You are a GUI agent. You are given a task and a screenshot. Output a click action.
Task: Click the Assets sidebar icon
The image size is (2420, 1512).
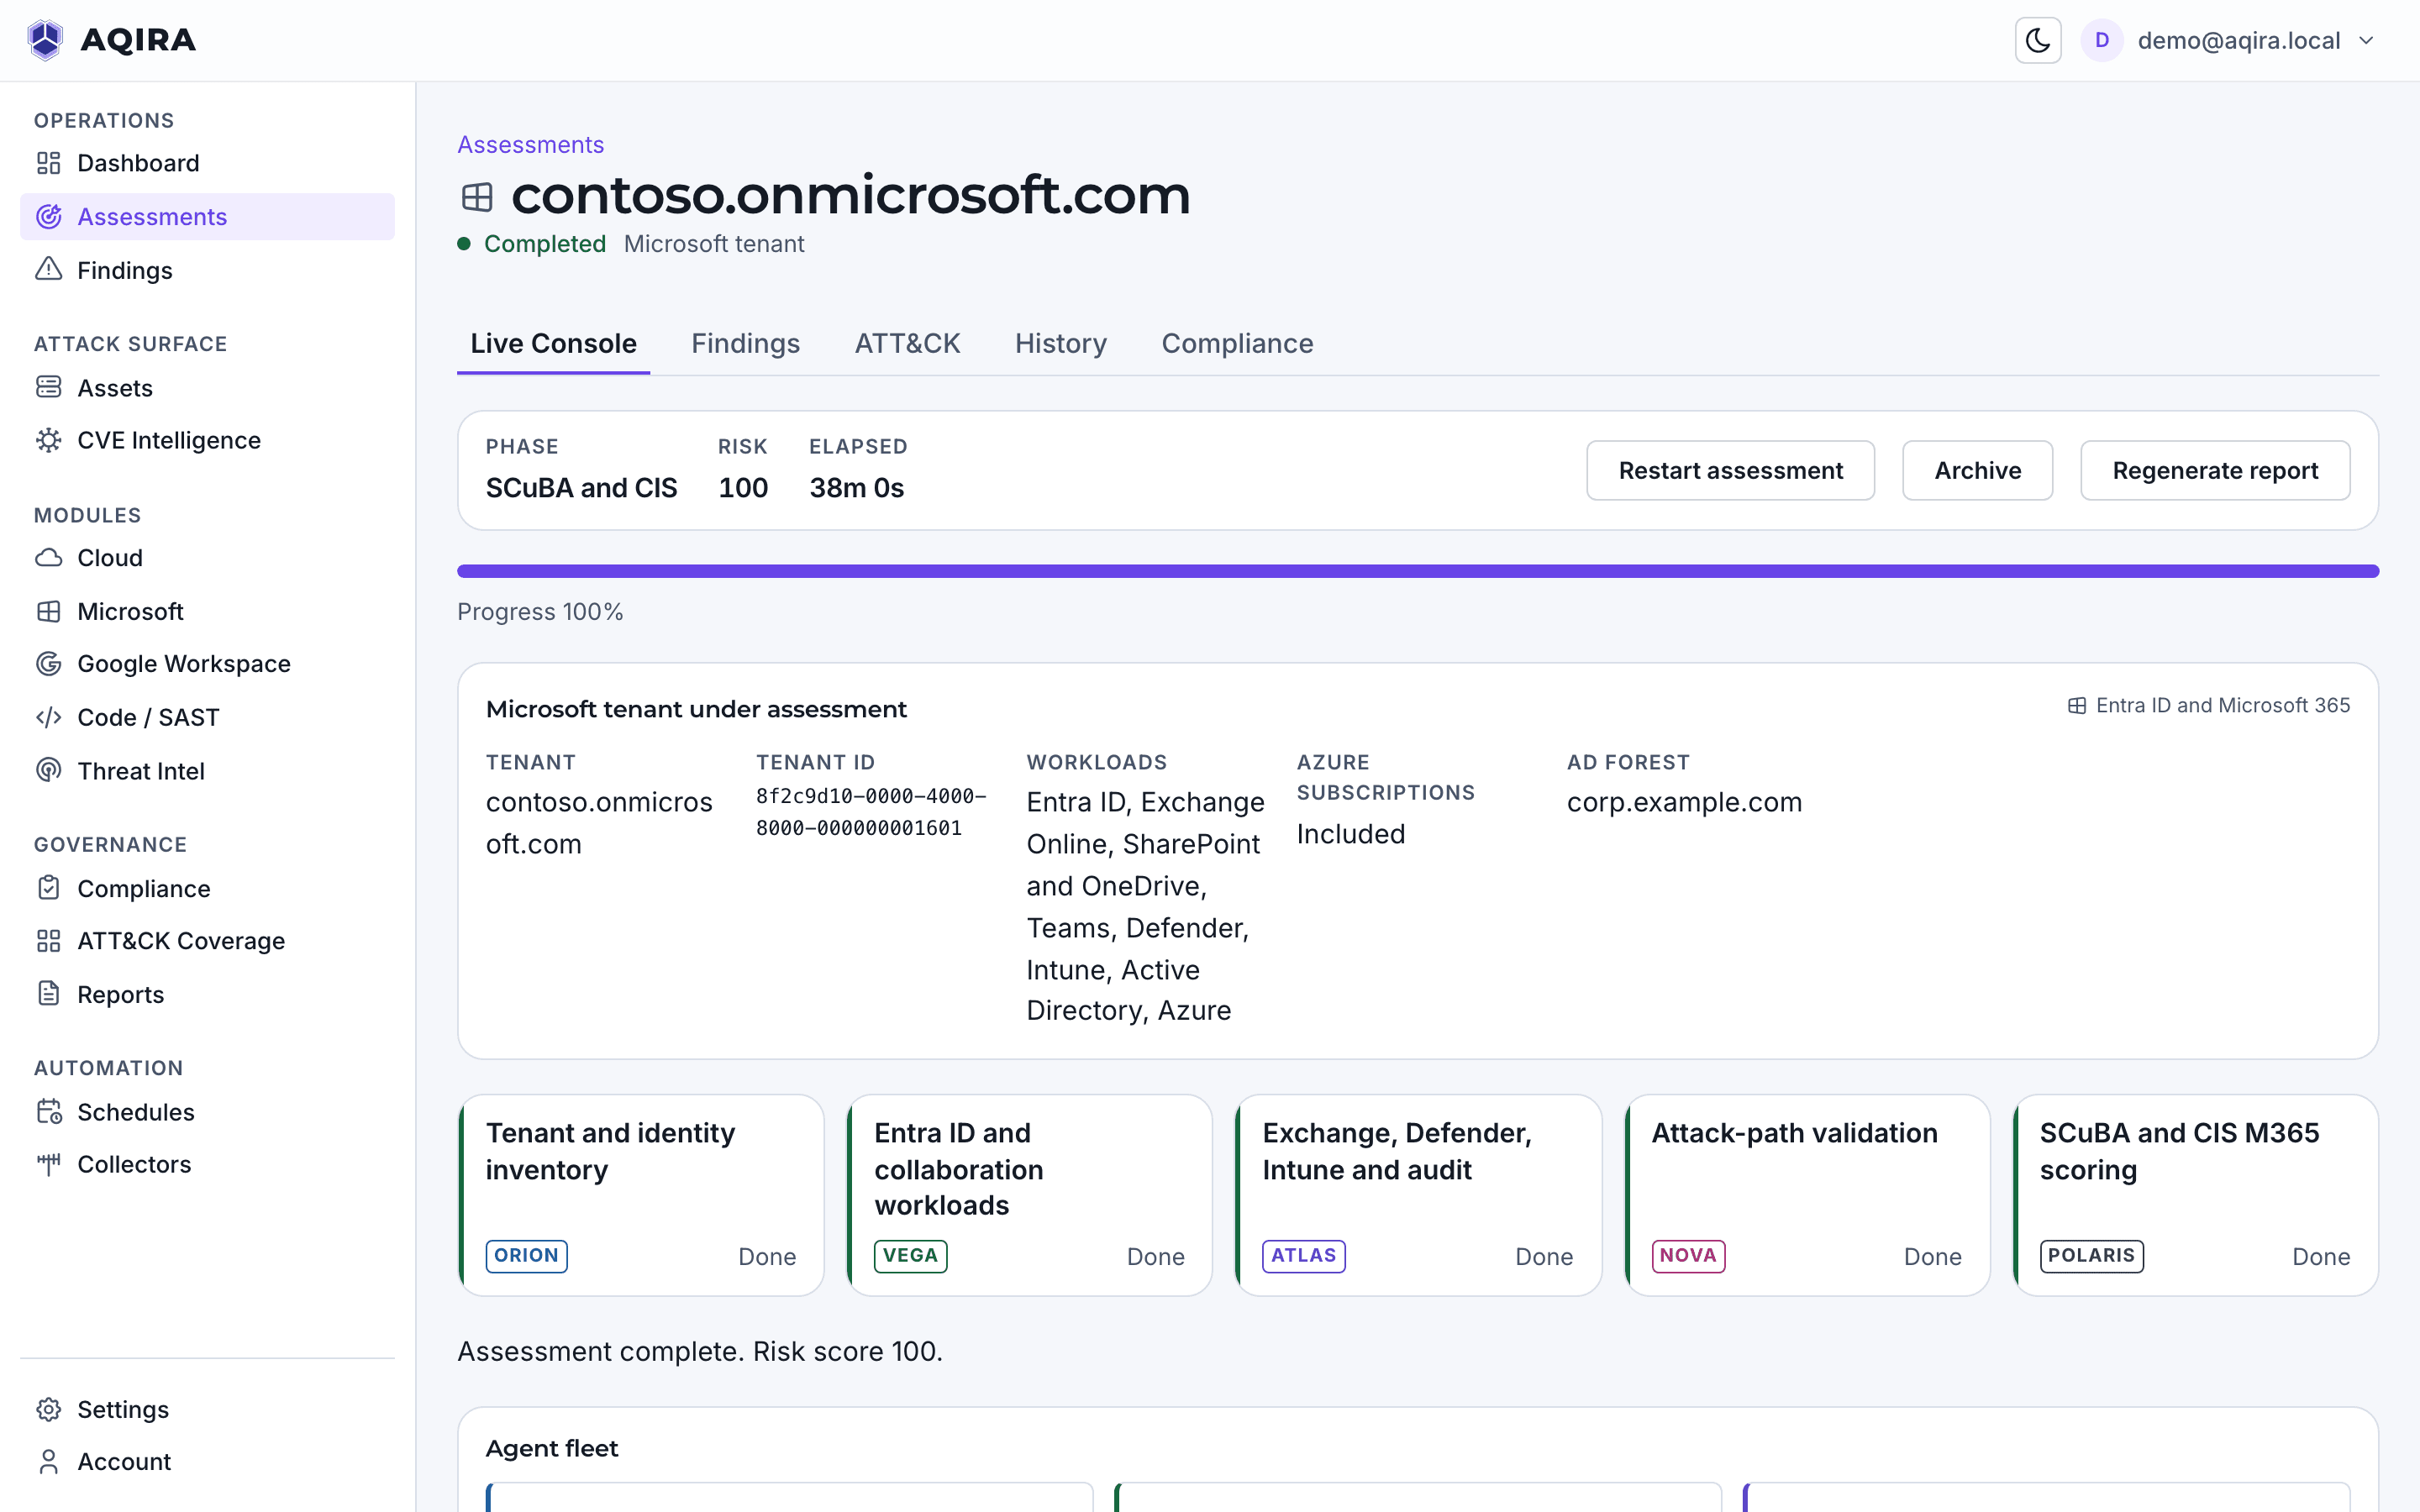click(x=48, y=387)
